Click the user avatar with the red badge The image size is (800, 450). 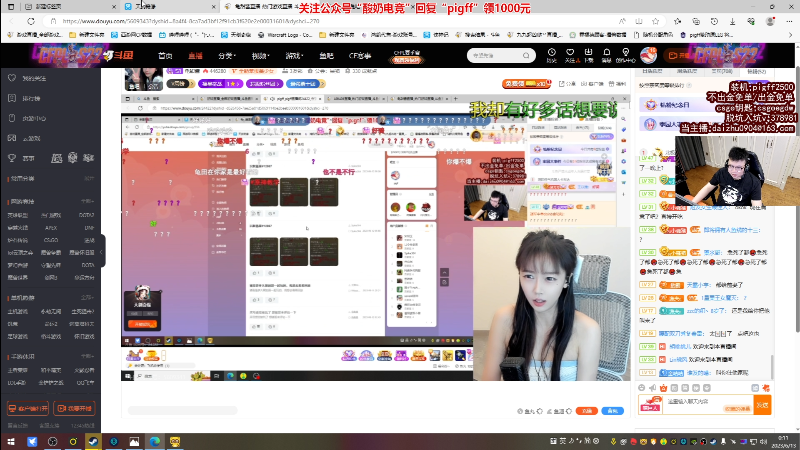648,55
